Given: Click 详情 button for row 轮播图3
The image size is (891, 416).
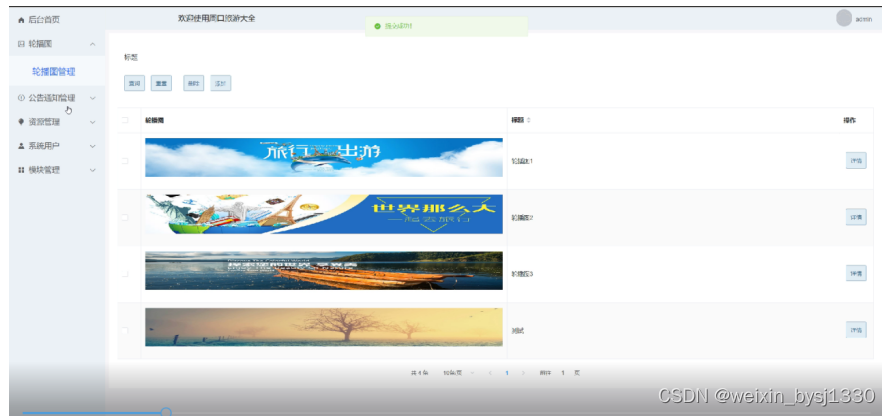Looking at the screenshot, I should point(856,273).
